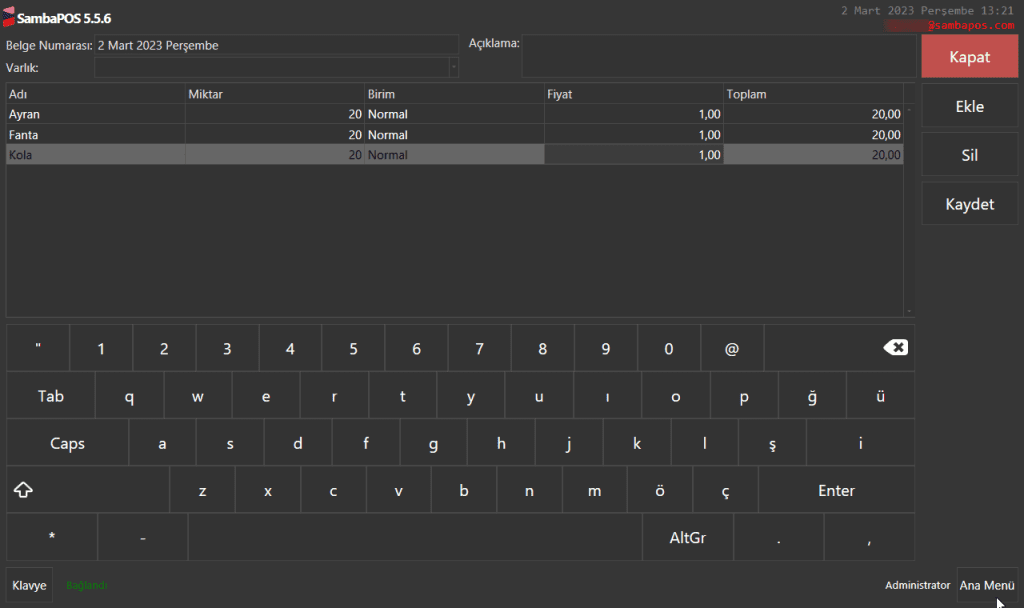This screenshot has height=608, width=1024.
Task: Open Ana Menü
Action: click(987, 585)
